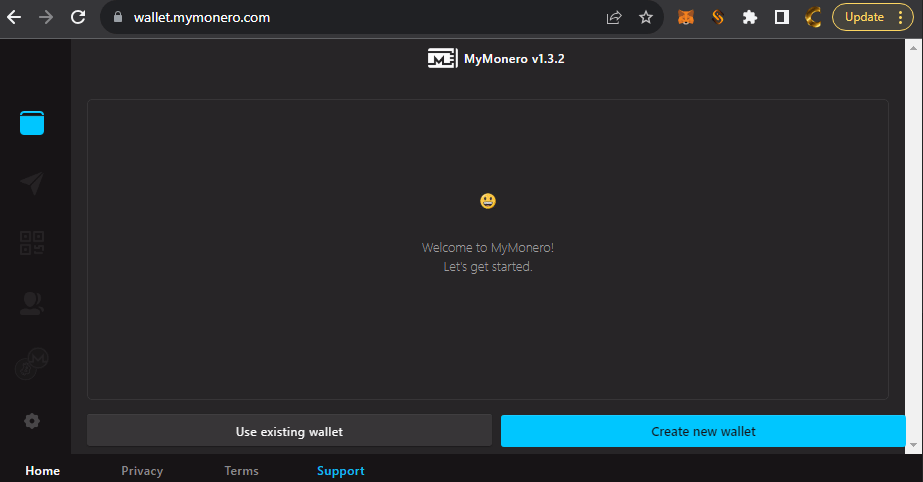Click the MyMonero logo in header
Image resolution: width=923 pixels, height=482 pixels.
443,58
